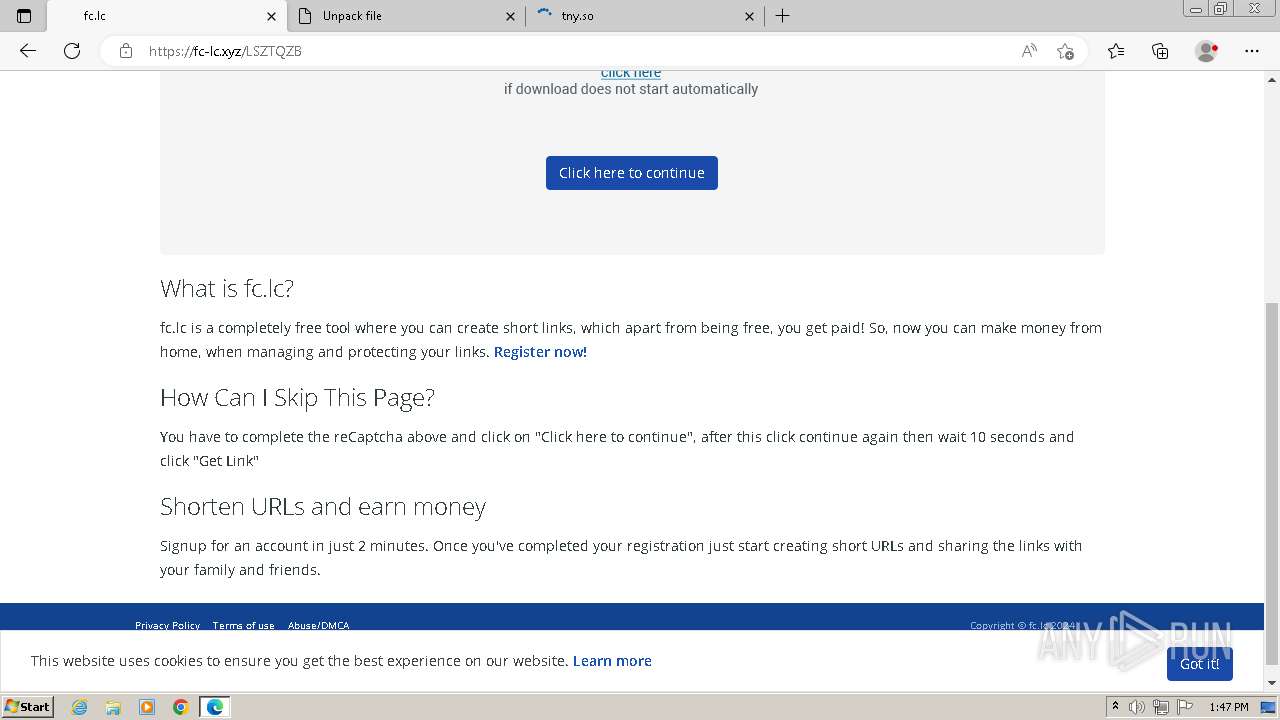Click the vertical page scrollbar thumb
The image size is (1280, 720).
(1272, 483)
